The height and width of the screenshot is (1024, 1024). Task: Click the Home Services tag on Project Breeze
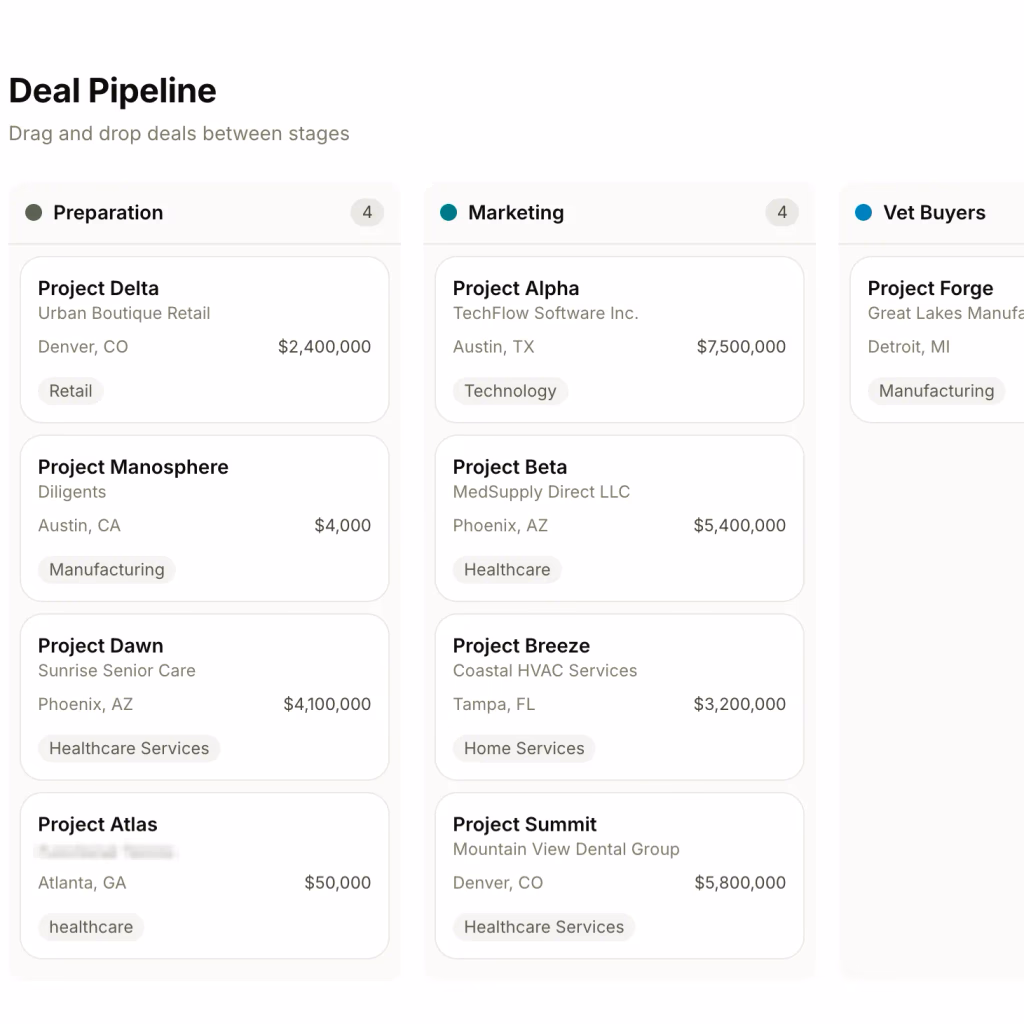[523, 748]
